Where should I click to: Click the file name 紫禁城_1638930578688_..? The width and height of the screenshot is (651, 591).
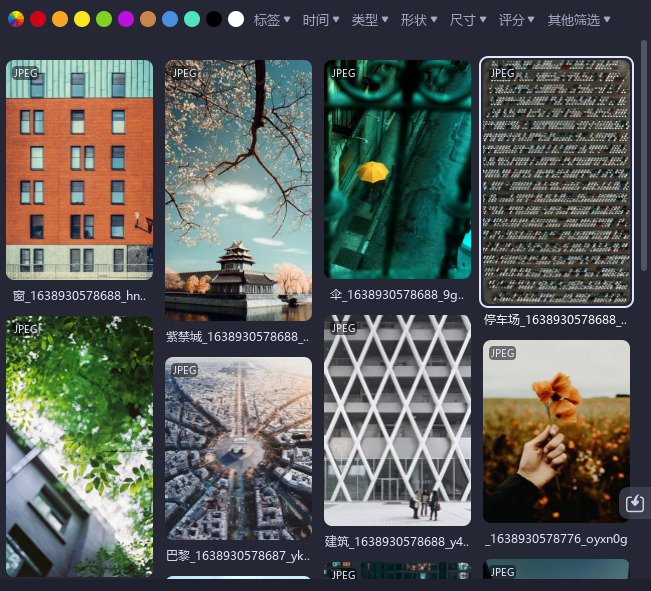click(237, 337)
